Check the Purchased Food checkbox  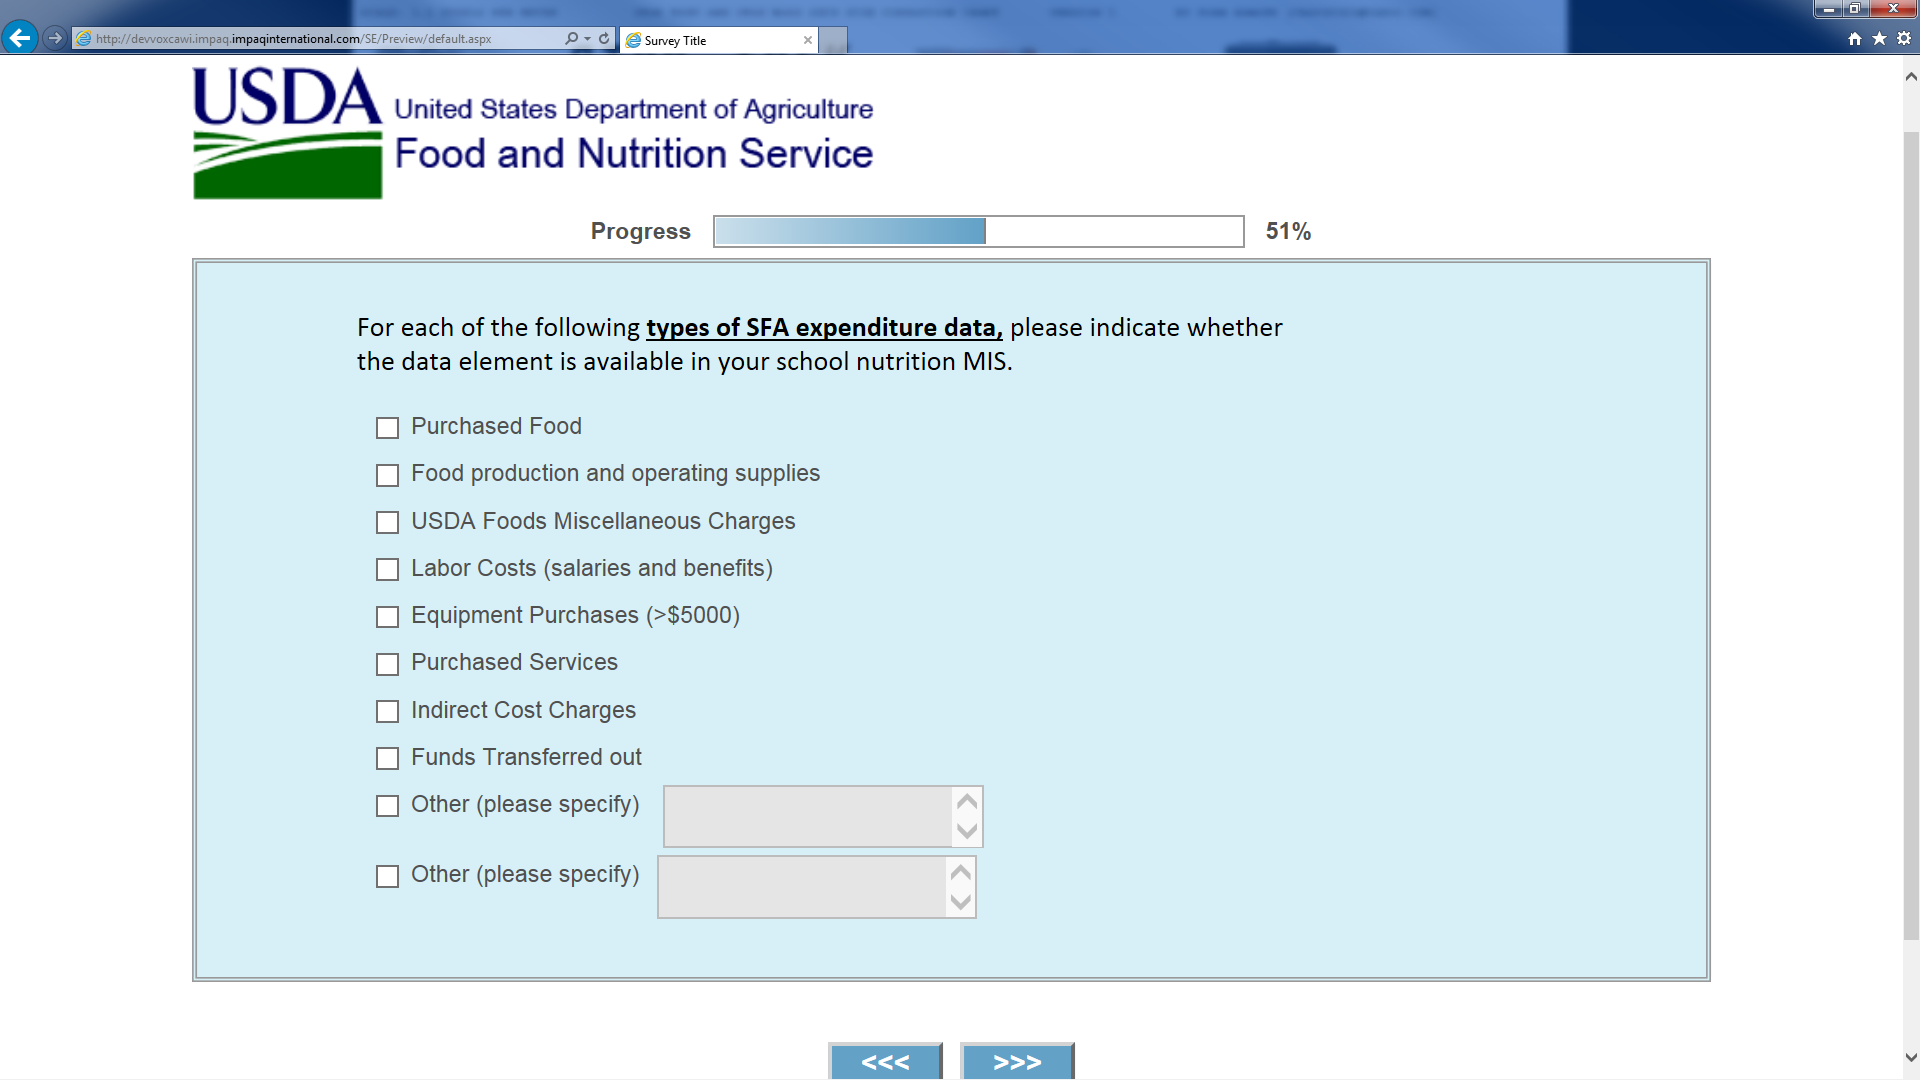(387, 428)
